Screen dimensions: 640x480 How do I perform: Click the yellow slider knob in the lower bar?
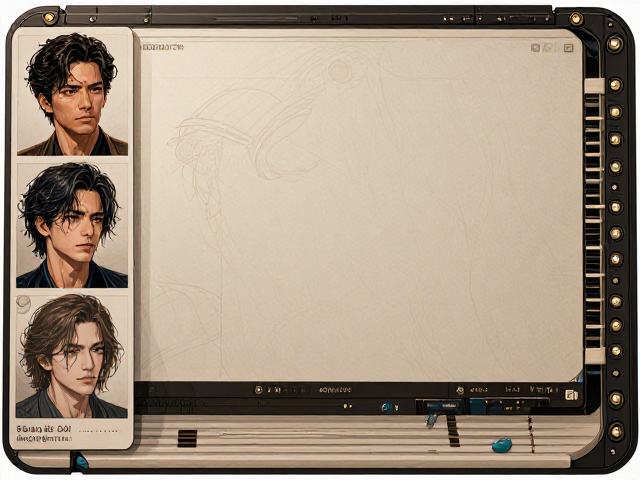point(346,407)
